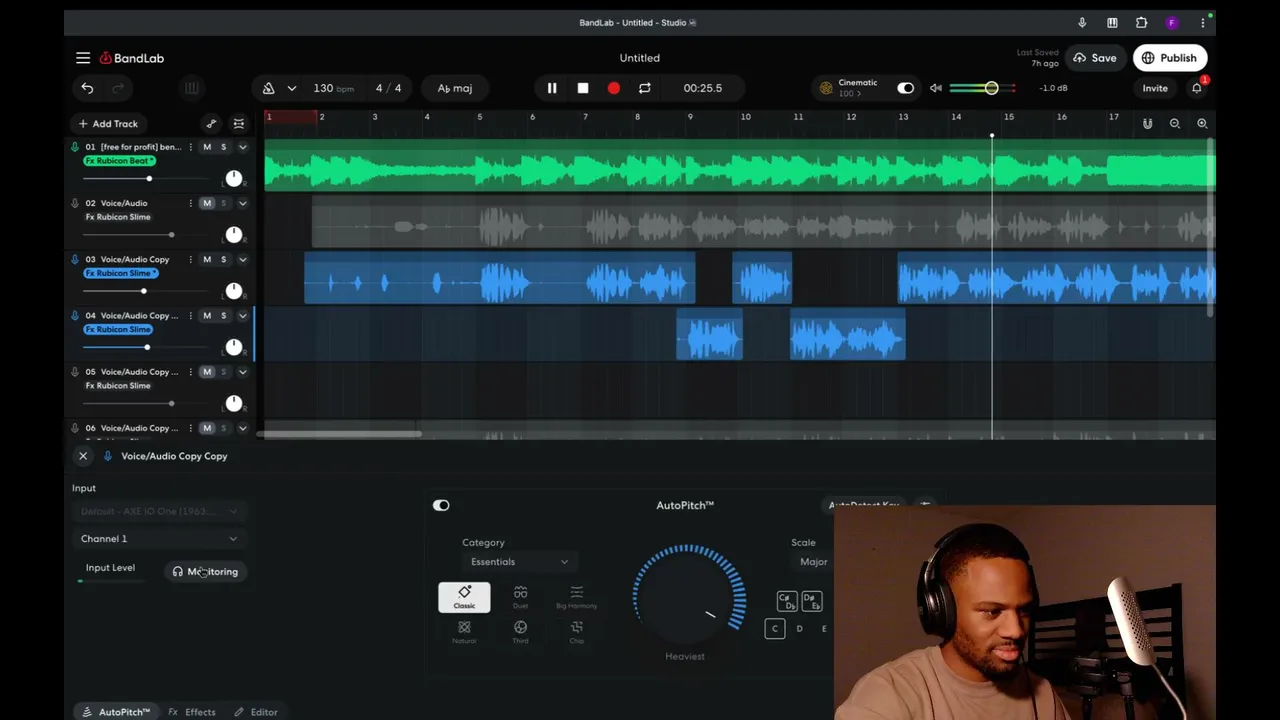The width and height of the screenshot is (1280, 720).
Task: Select the Classic AutoPitch preset
Action: [464, 597]
